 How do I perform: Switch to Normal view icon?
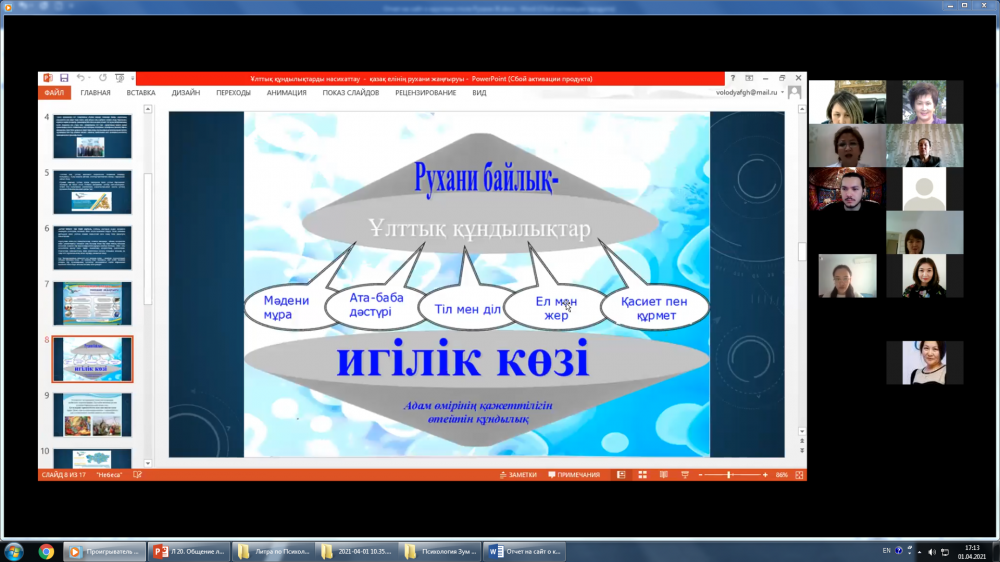(621, 475)
